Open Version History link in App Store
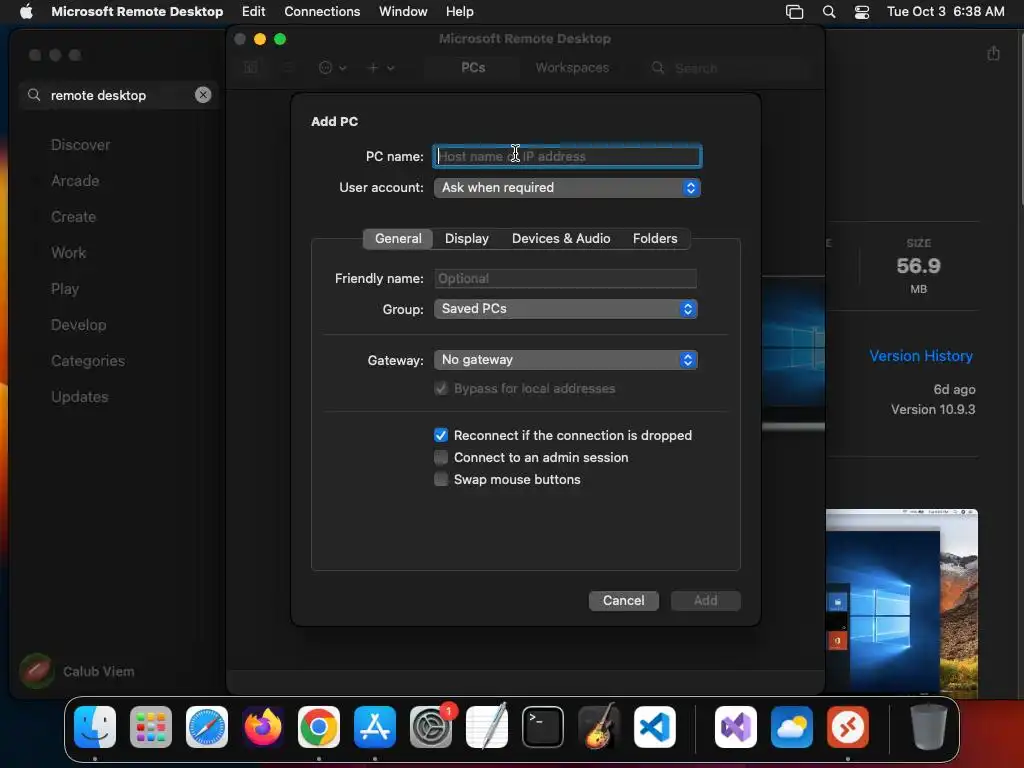This screenshot has height=768, width=1024. 921,356
